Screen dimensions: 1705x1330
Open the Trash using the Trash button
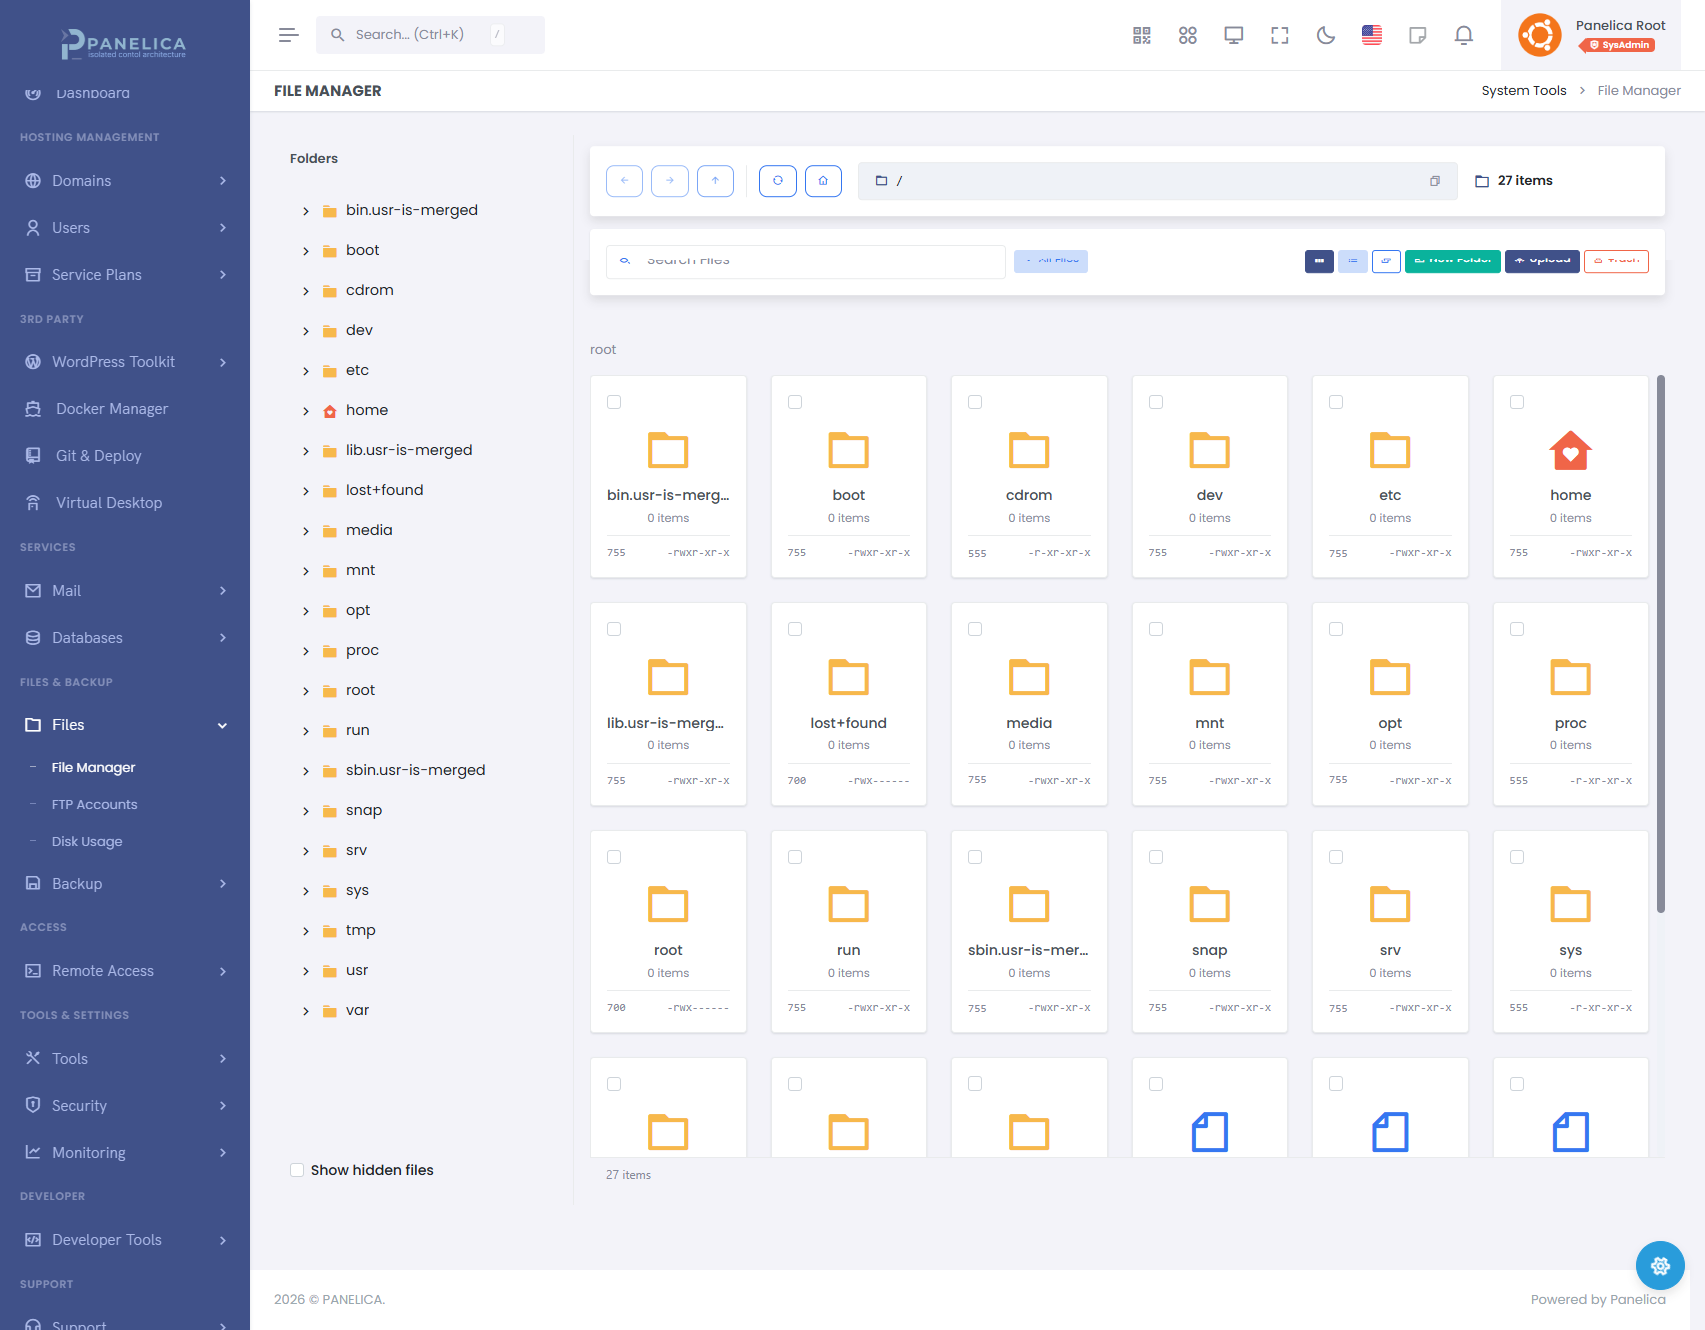(x=1616, y=261)
